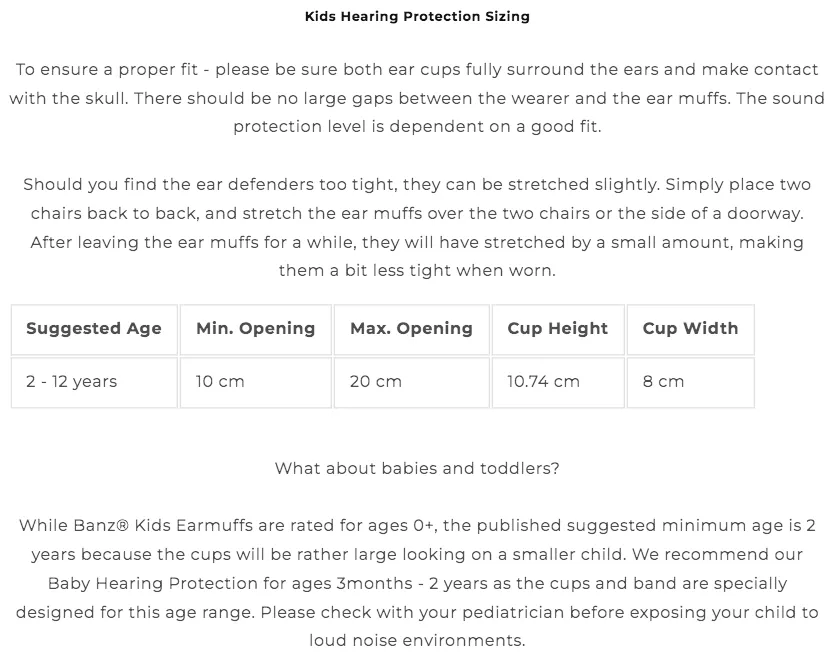Click the line 'them a bit less tight when worn.'
The width and height of the screenshot is (829, 667).
click(417, 271)
